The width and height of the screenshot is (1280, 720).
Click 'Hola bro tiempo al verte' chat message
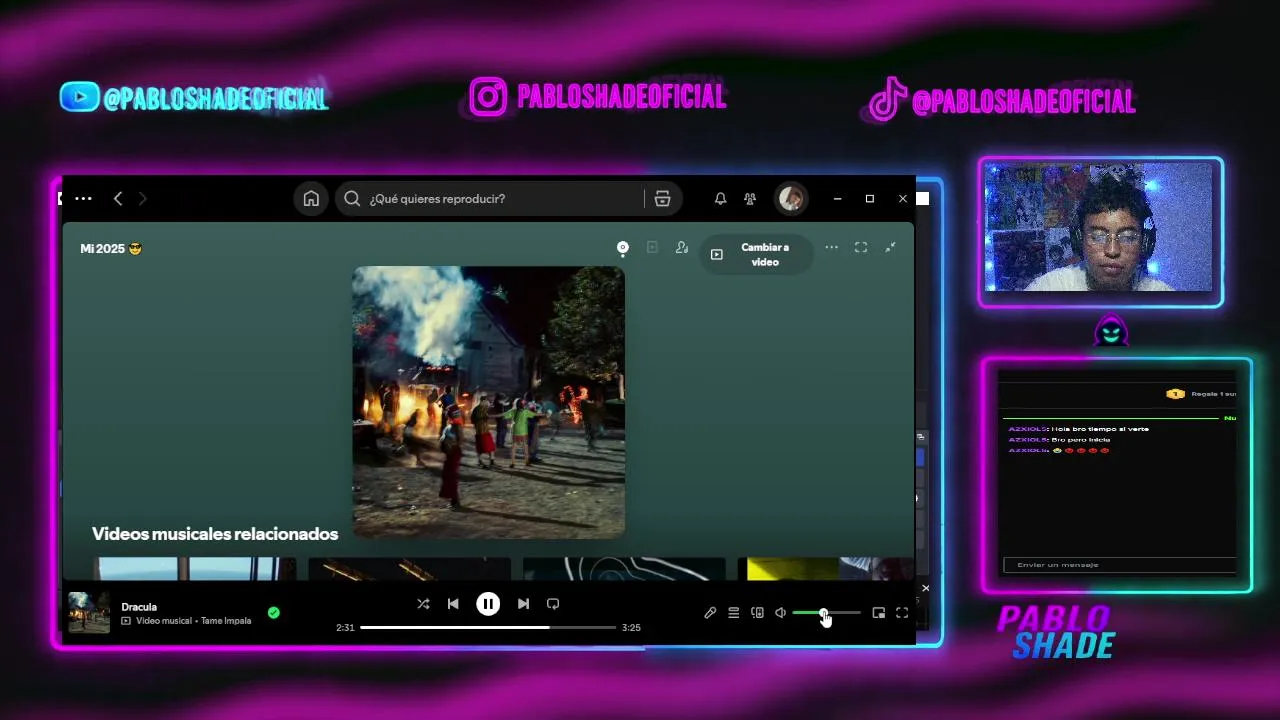click(1098, 429)
